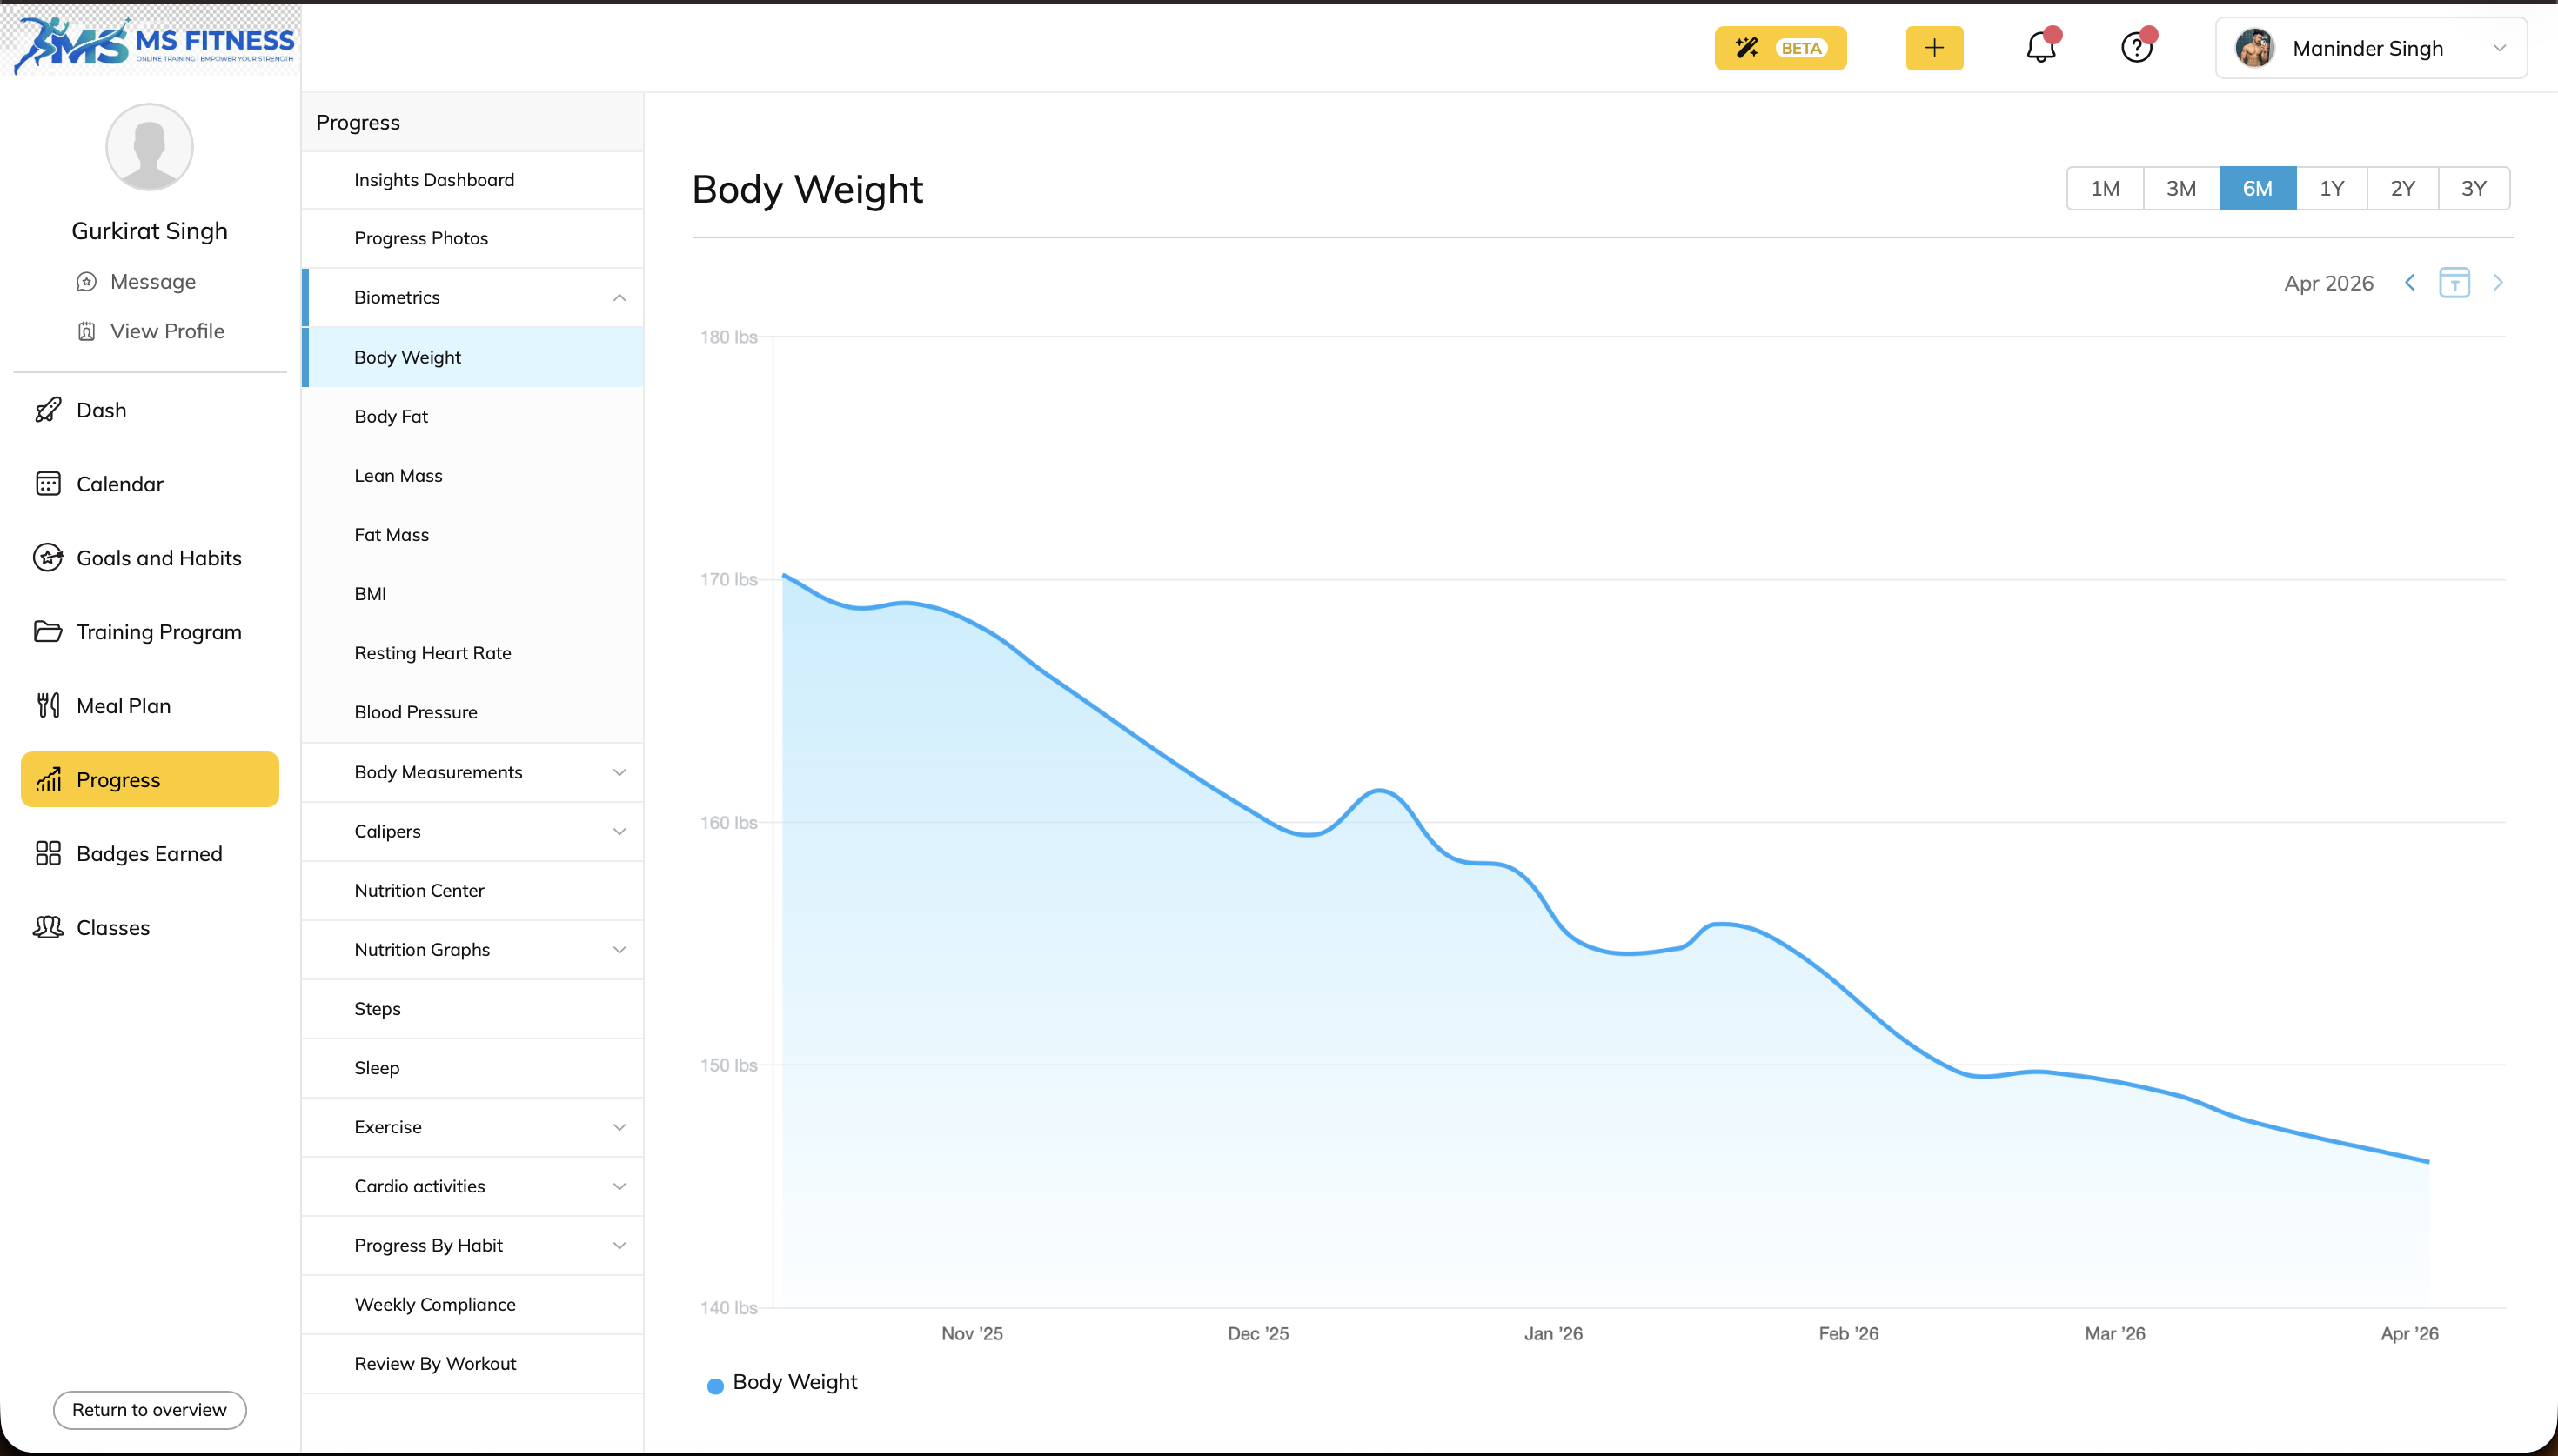
Task: Advance to next period with right arrow
Action: (2498, 283)
